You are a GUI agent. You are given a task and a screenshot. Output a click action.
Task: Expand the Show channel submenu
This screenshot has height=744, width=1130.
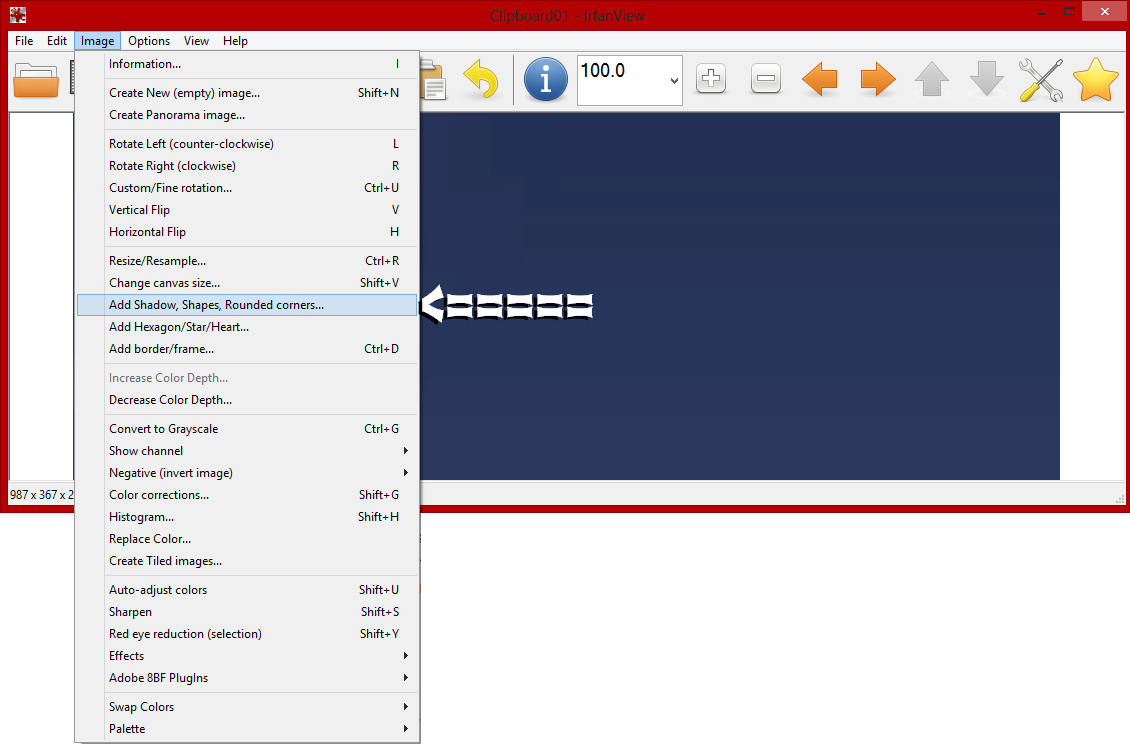[x=247, y=451]
